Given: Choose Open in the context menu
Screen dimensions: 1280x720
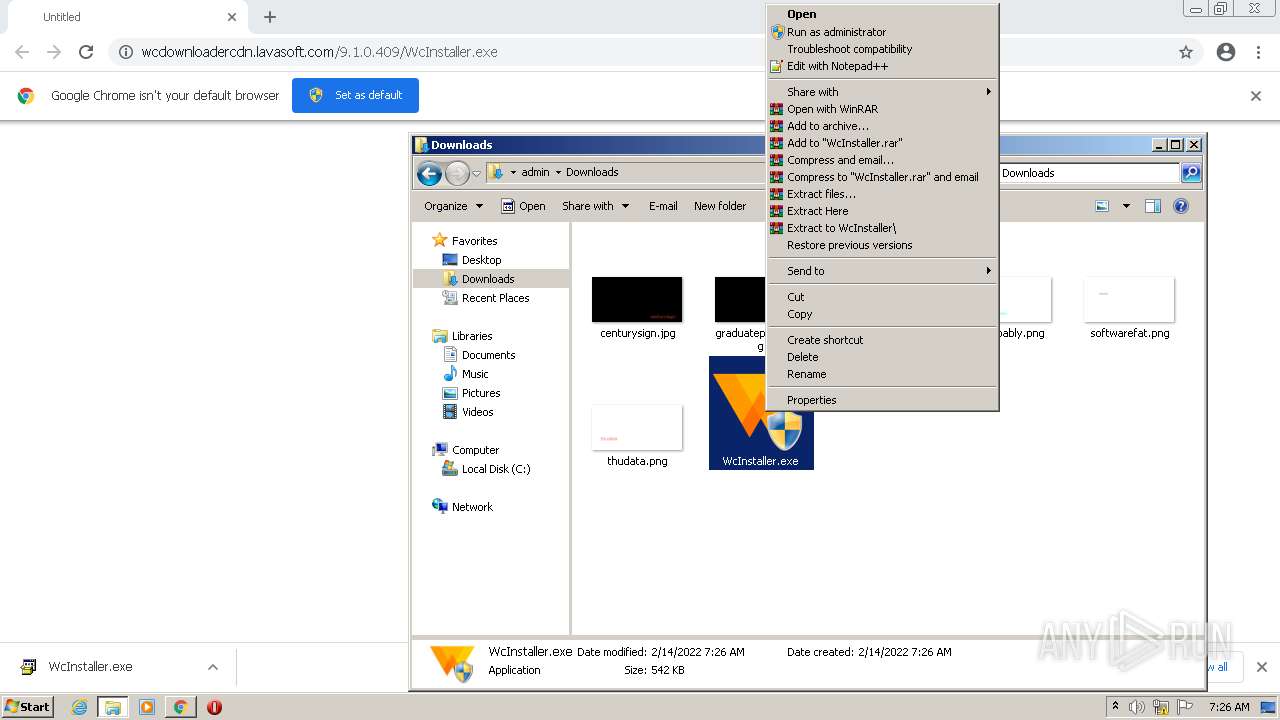Looking at the screenshot, I should [882, 15].
